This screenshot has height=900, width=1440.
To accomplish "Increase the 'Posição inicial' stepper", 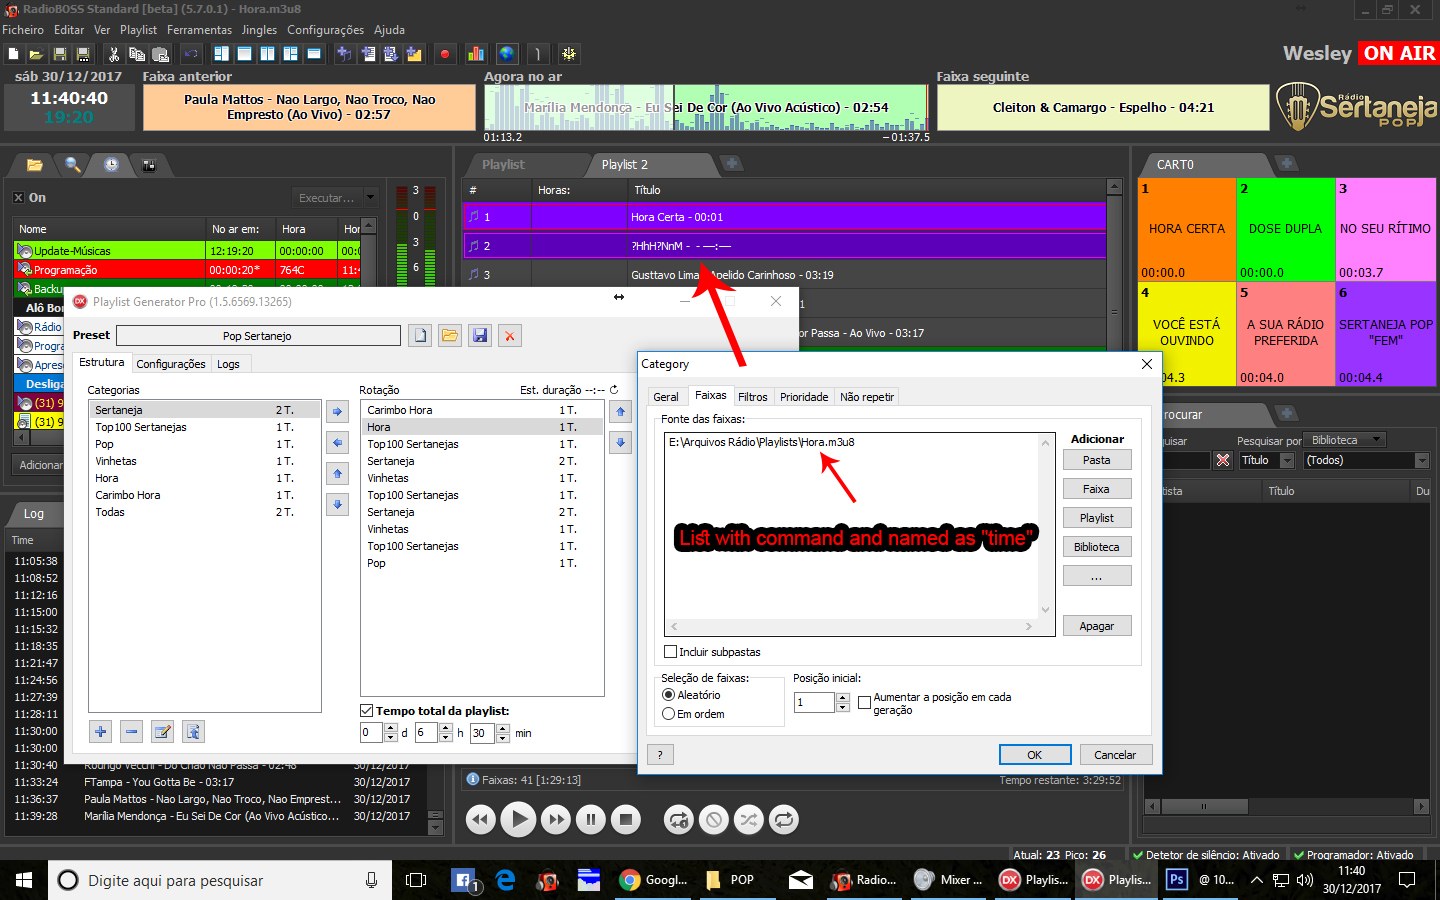I will coord(843,698).
